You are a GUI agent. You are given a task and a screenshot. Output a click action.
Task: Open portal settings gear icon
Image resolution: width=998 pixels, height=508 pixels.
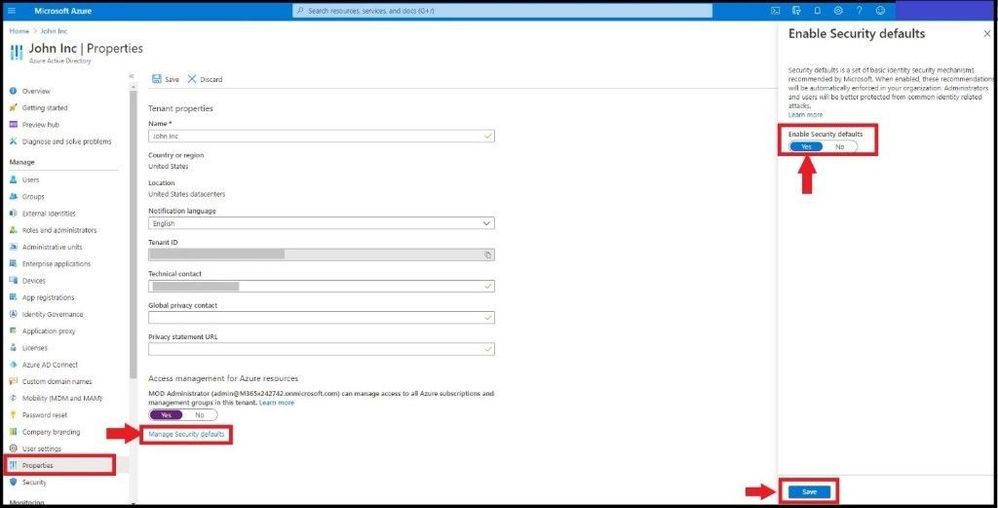click(838, 10)
